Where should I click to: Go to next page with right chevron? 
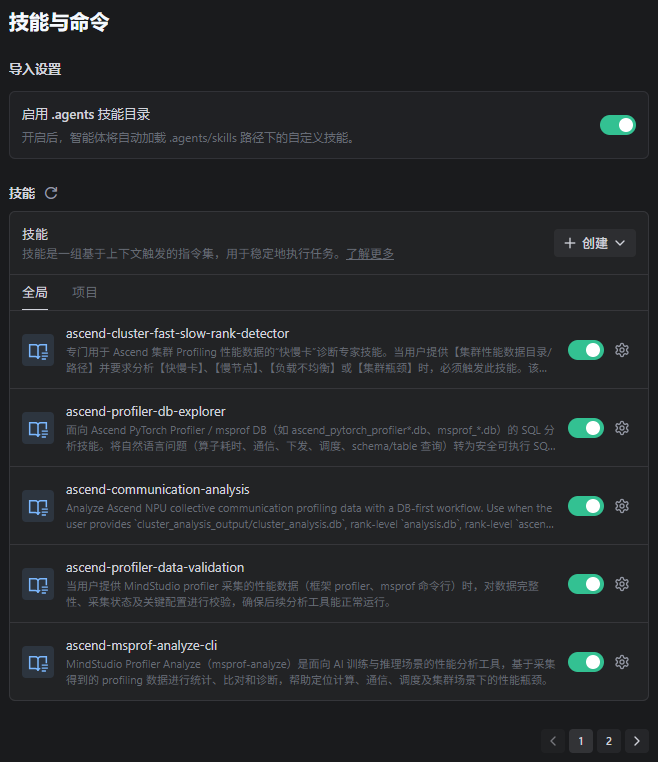637,741
